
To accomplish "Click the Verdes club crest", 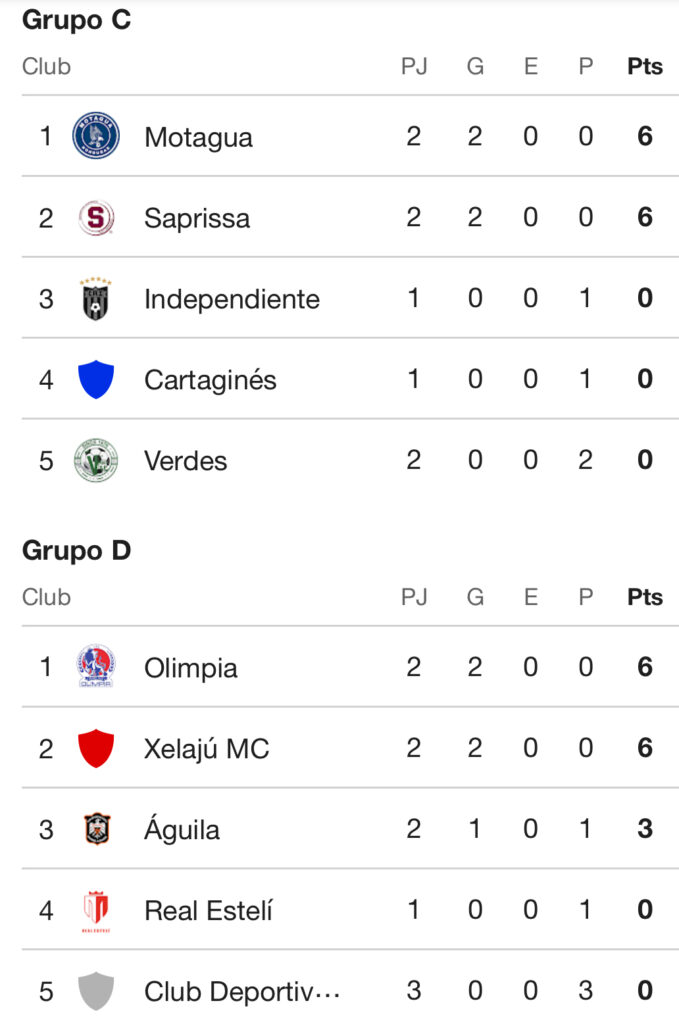I will pyautogui.click(x=96, y=461).
